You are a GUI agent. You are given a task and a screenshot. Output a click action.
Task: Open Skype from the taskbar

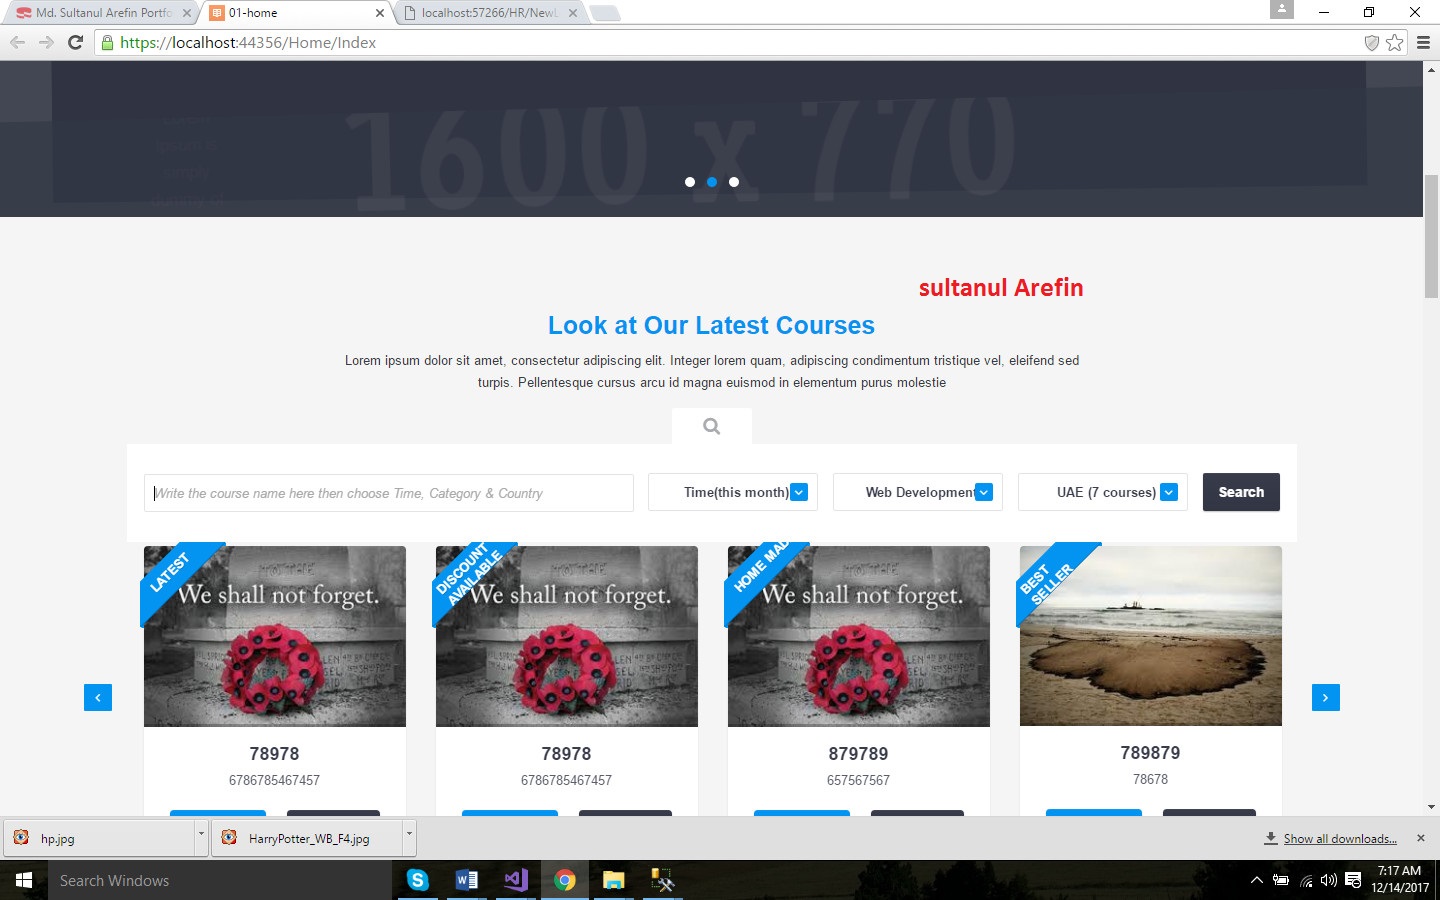[x=418, y=880]
